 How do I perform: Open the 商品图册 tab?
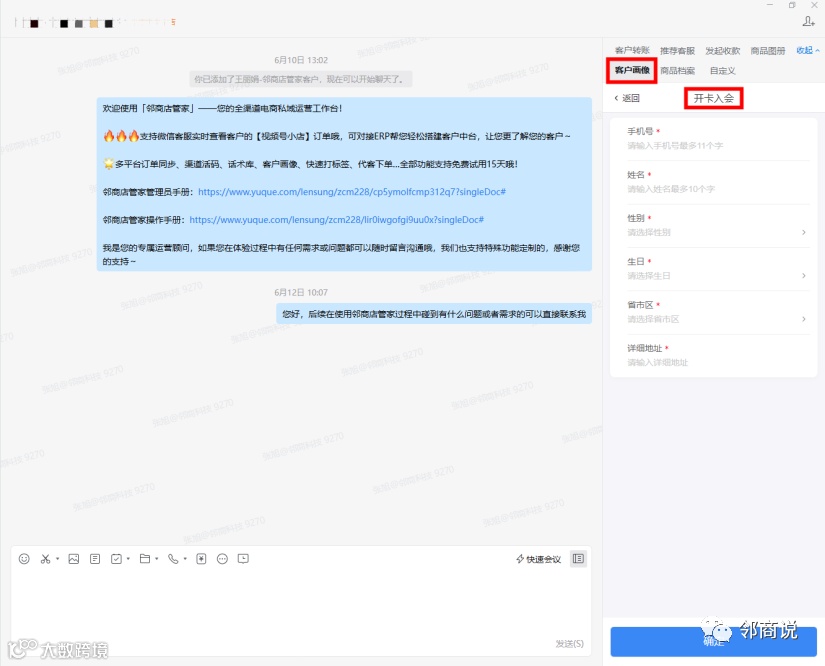click(768, 51)
